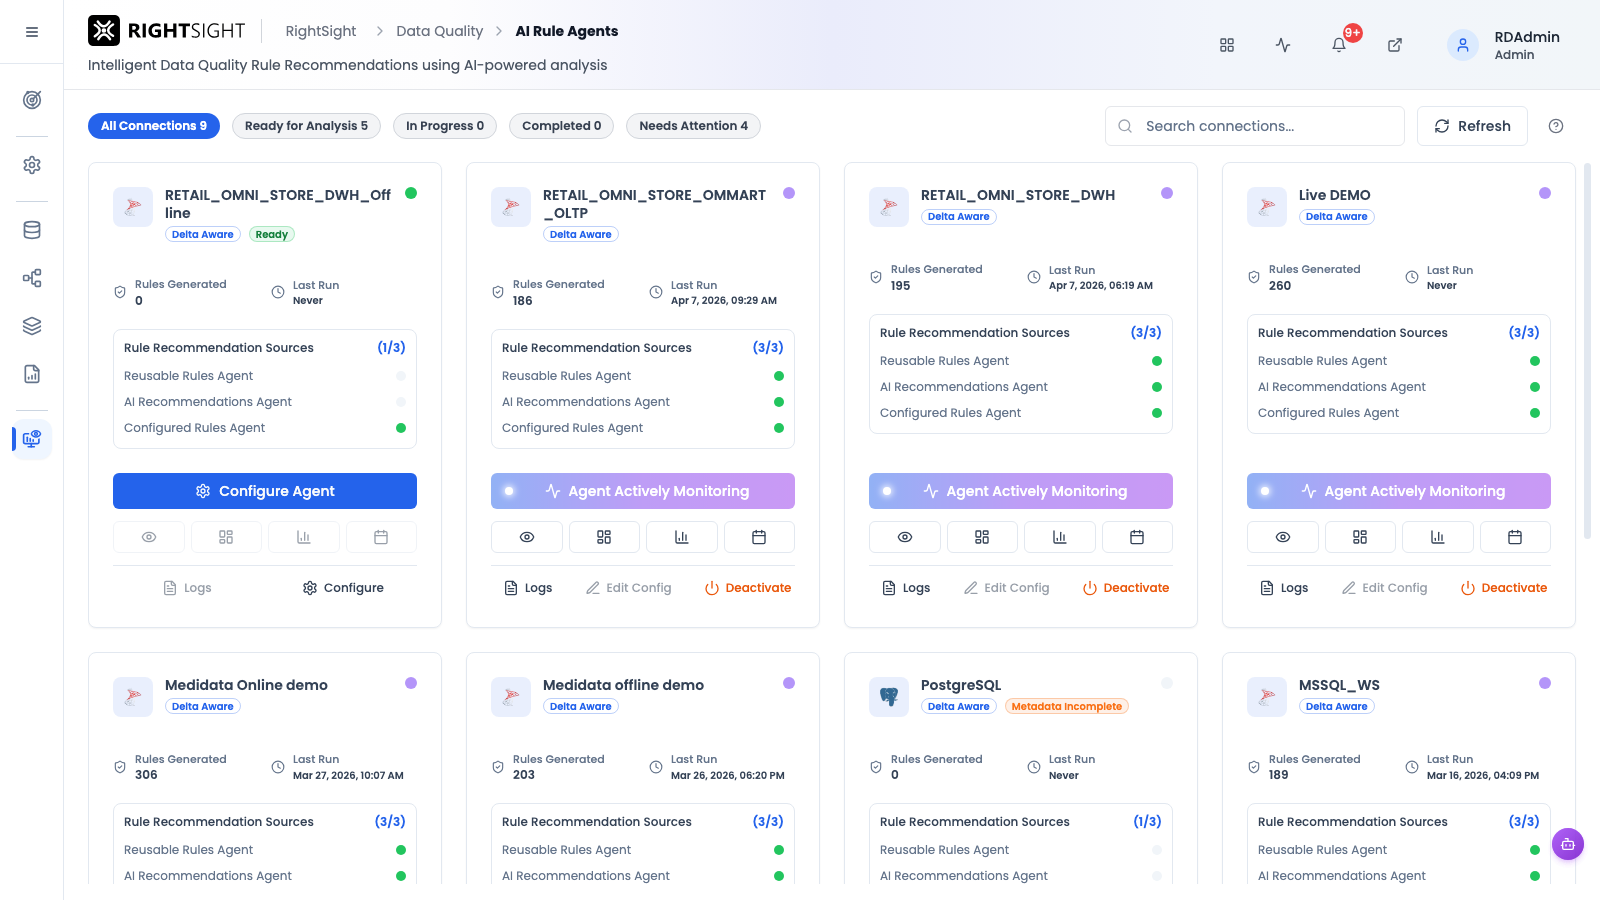
Task: Open the activity pulse icon in header
Action: (x=1283, y=45)
